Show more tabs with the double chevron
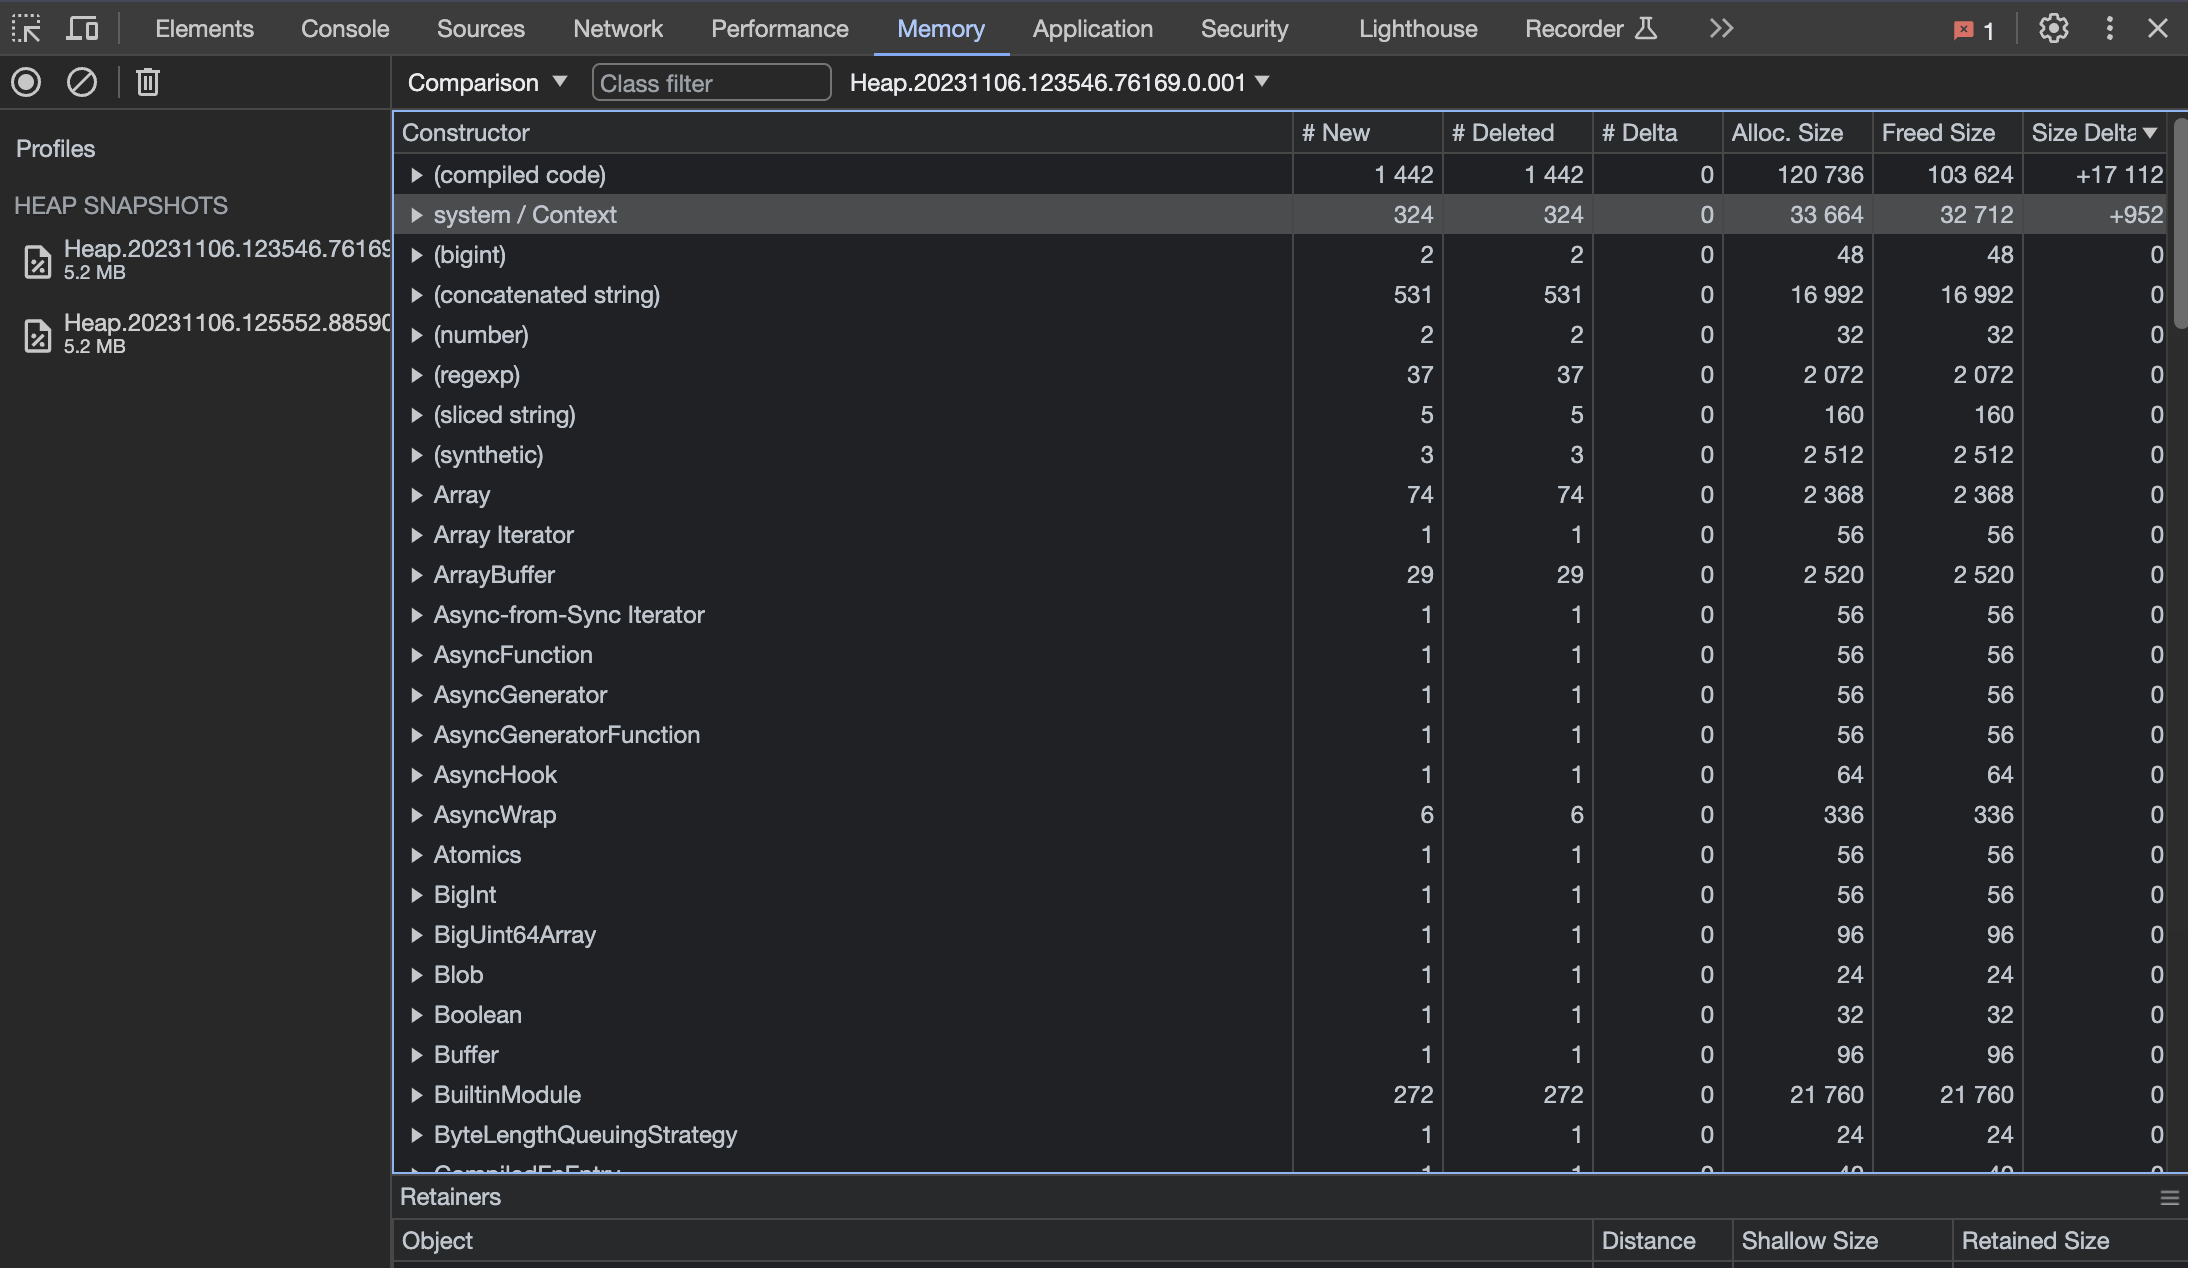 pos(1720,28)
